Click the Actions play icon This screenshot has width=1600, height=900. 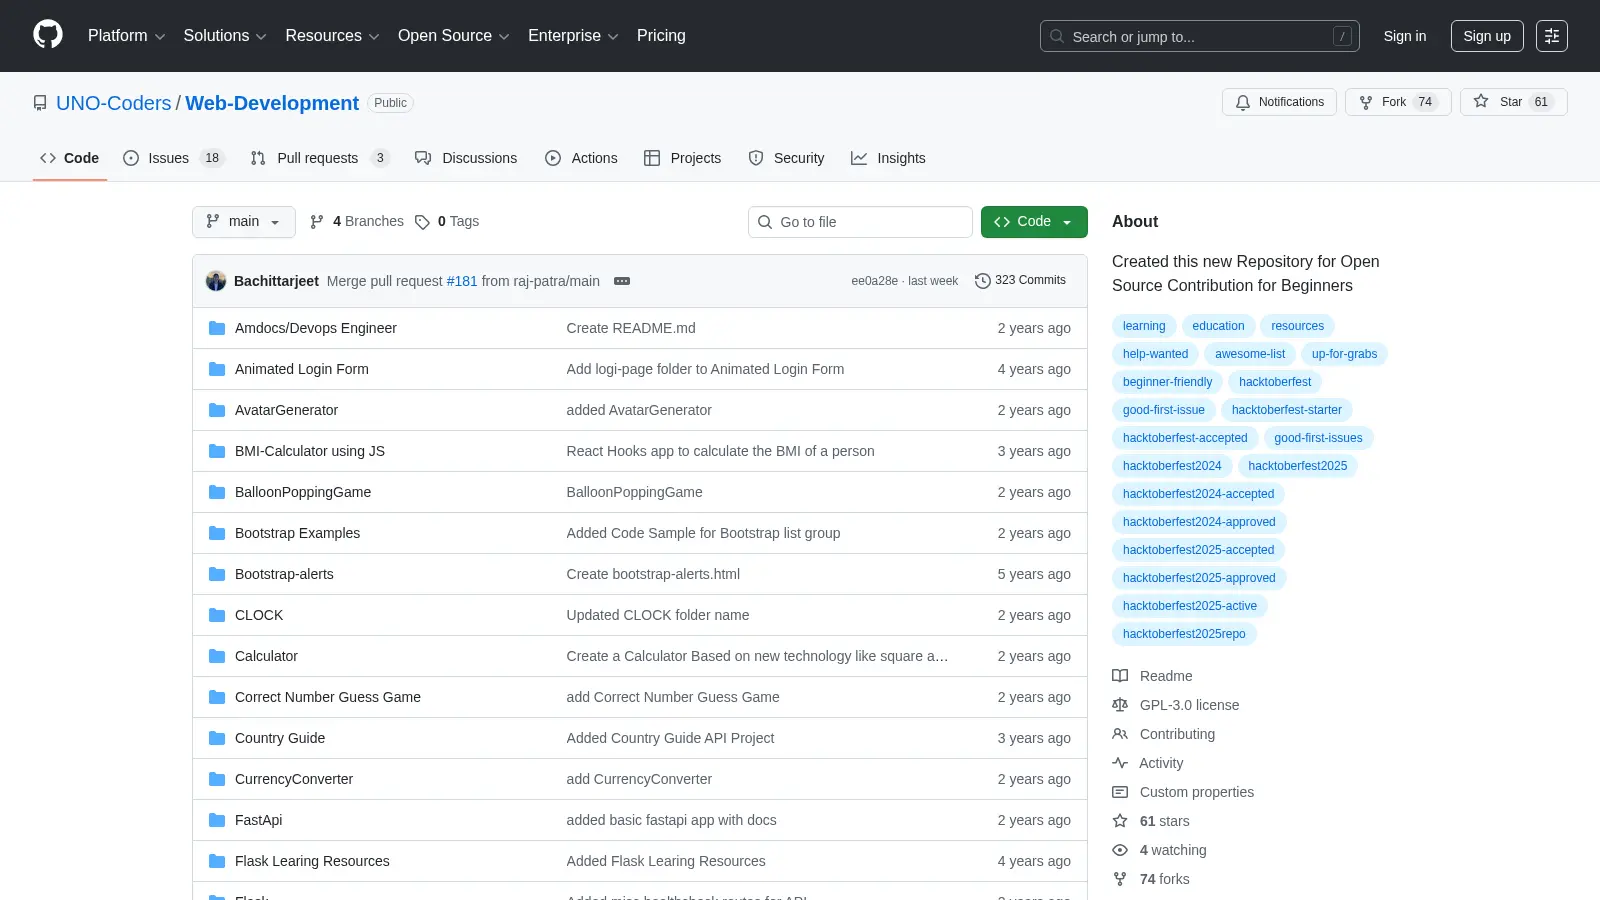(x=553, y=158)
